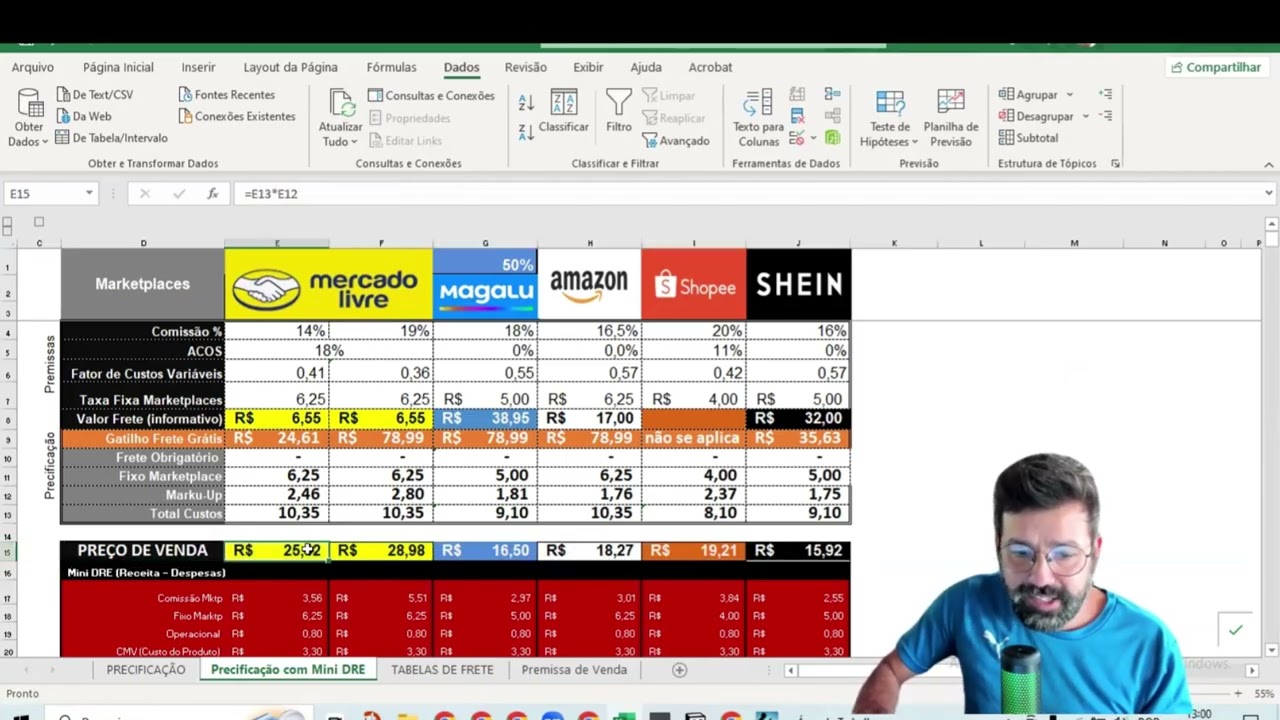Sort descending Z to A
Screen dimensions: 1280x720
526,131
